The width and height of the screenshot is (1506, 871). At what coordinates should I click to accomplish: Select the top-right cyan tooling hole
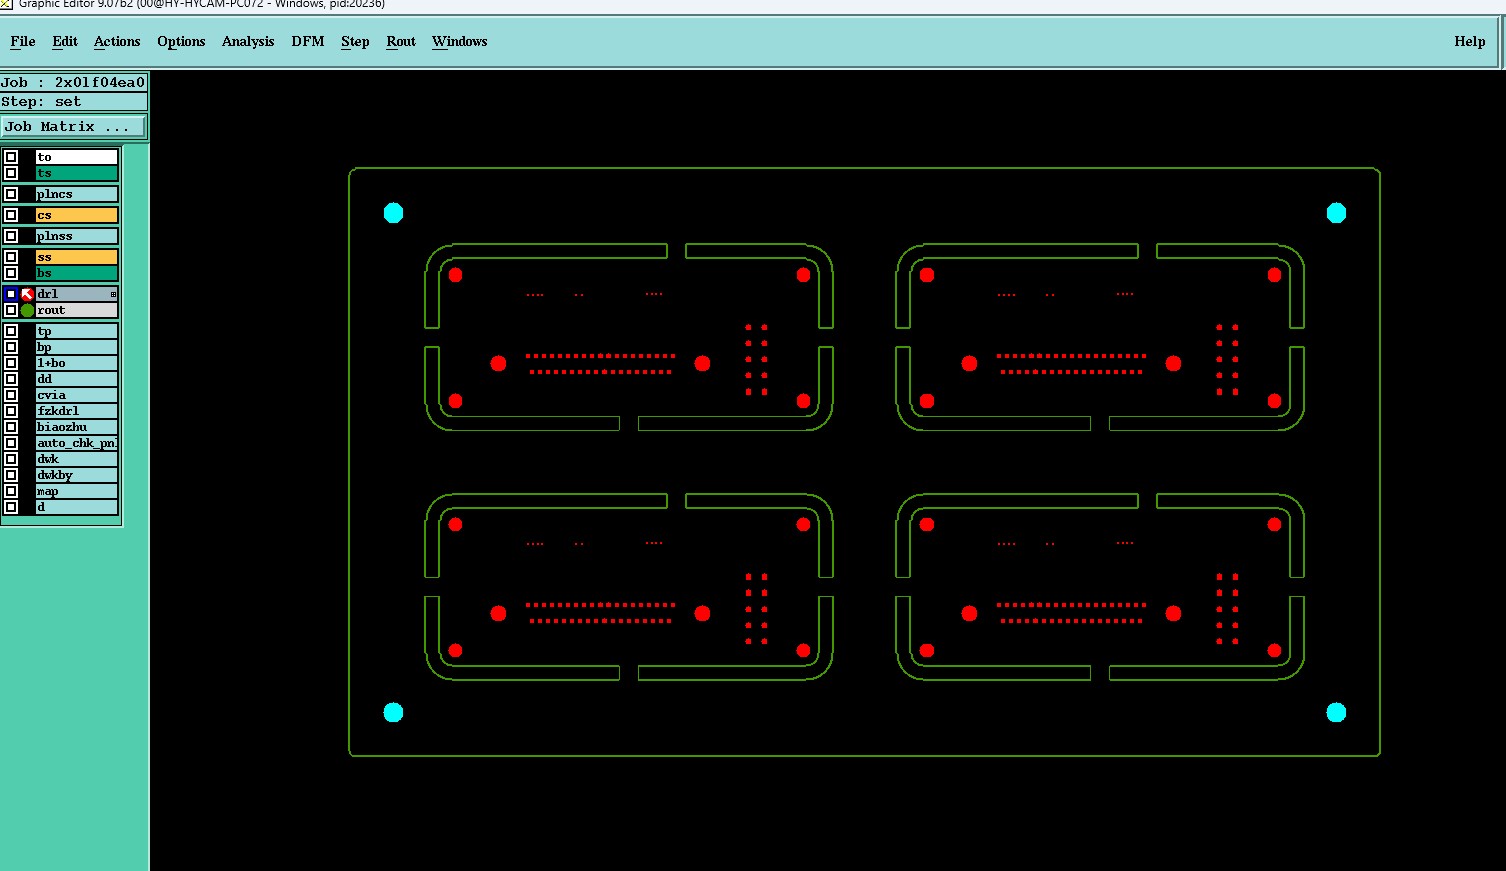tap(1336, 213)
